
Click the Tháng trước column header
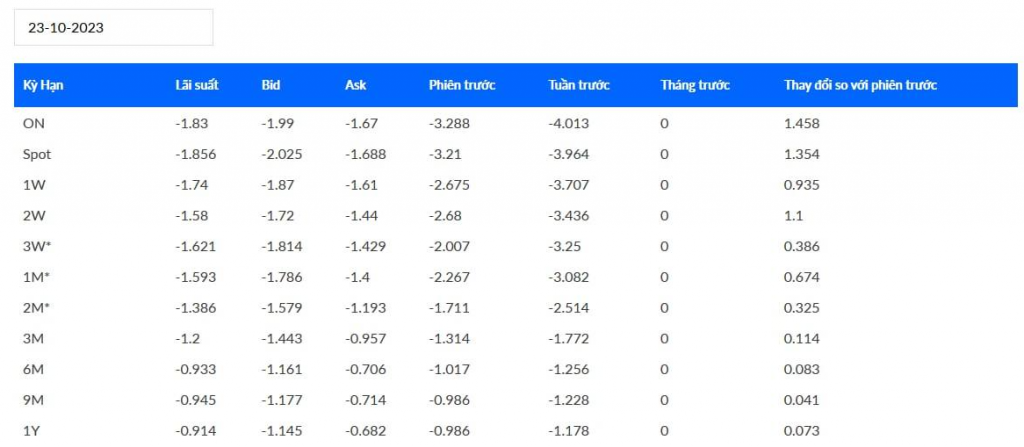[x=695, y=85]
